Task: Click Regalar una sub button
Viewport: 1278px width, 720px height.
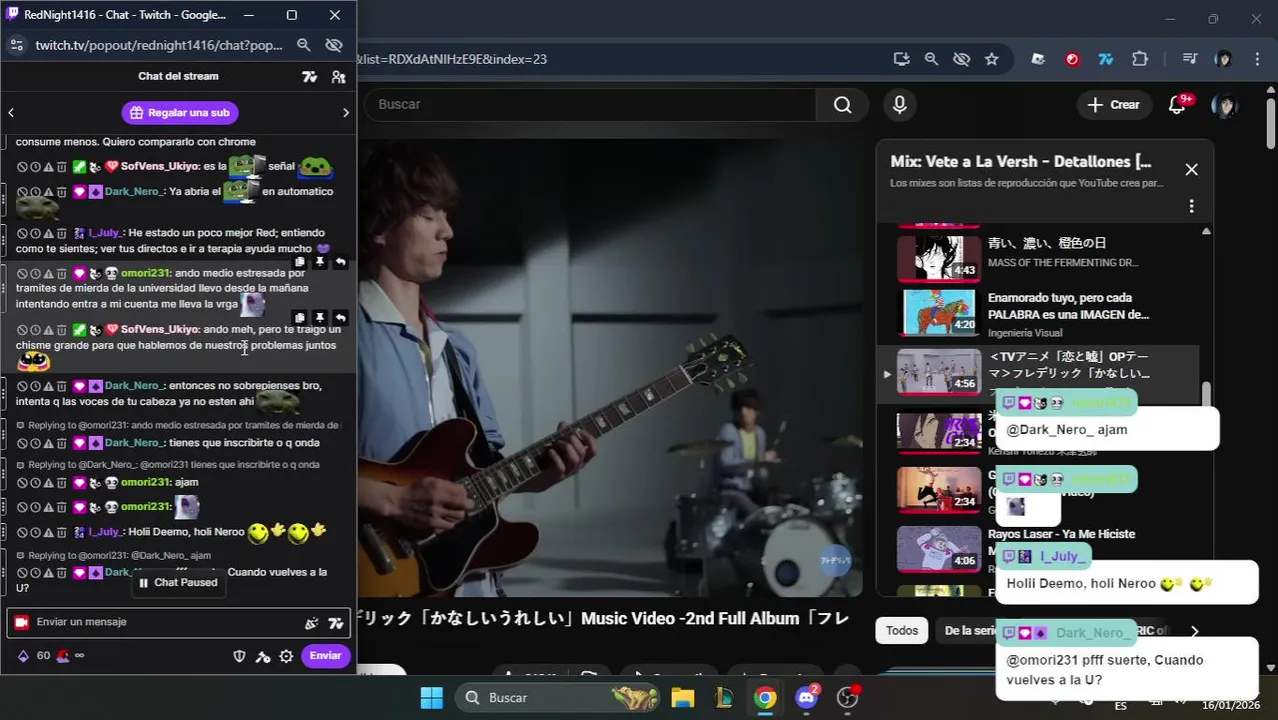Action: click(181, 113)
